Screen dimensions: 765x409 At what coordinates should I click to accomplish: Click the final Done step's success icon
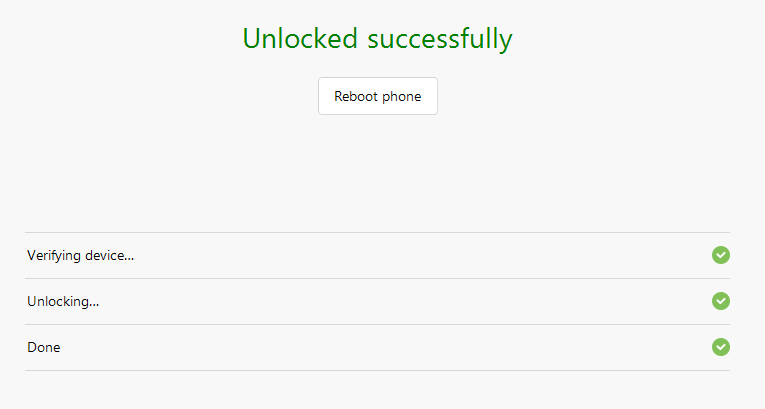point(720,347)
